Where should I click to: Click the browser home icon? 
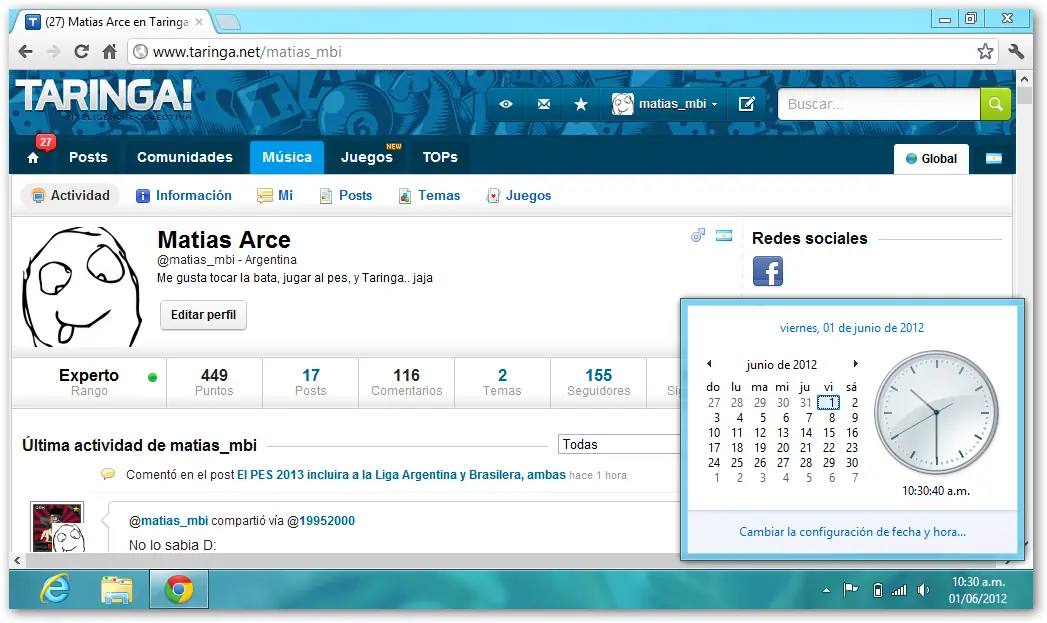point(110,51)
